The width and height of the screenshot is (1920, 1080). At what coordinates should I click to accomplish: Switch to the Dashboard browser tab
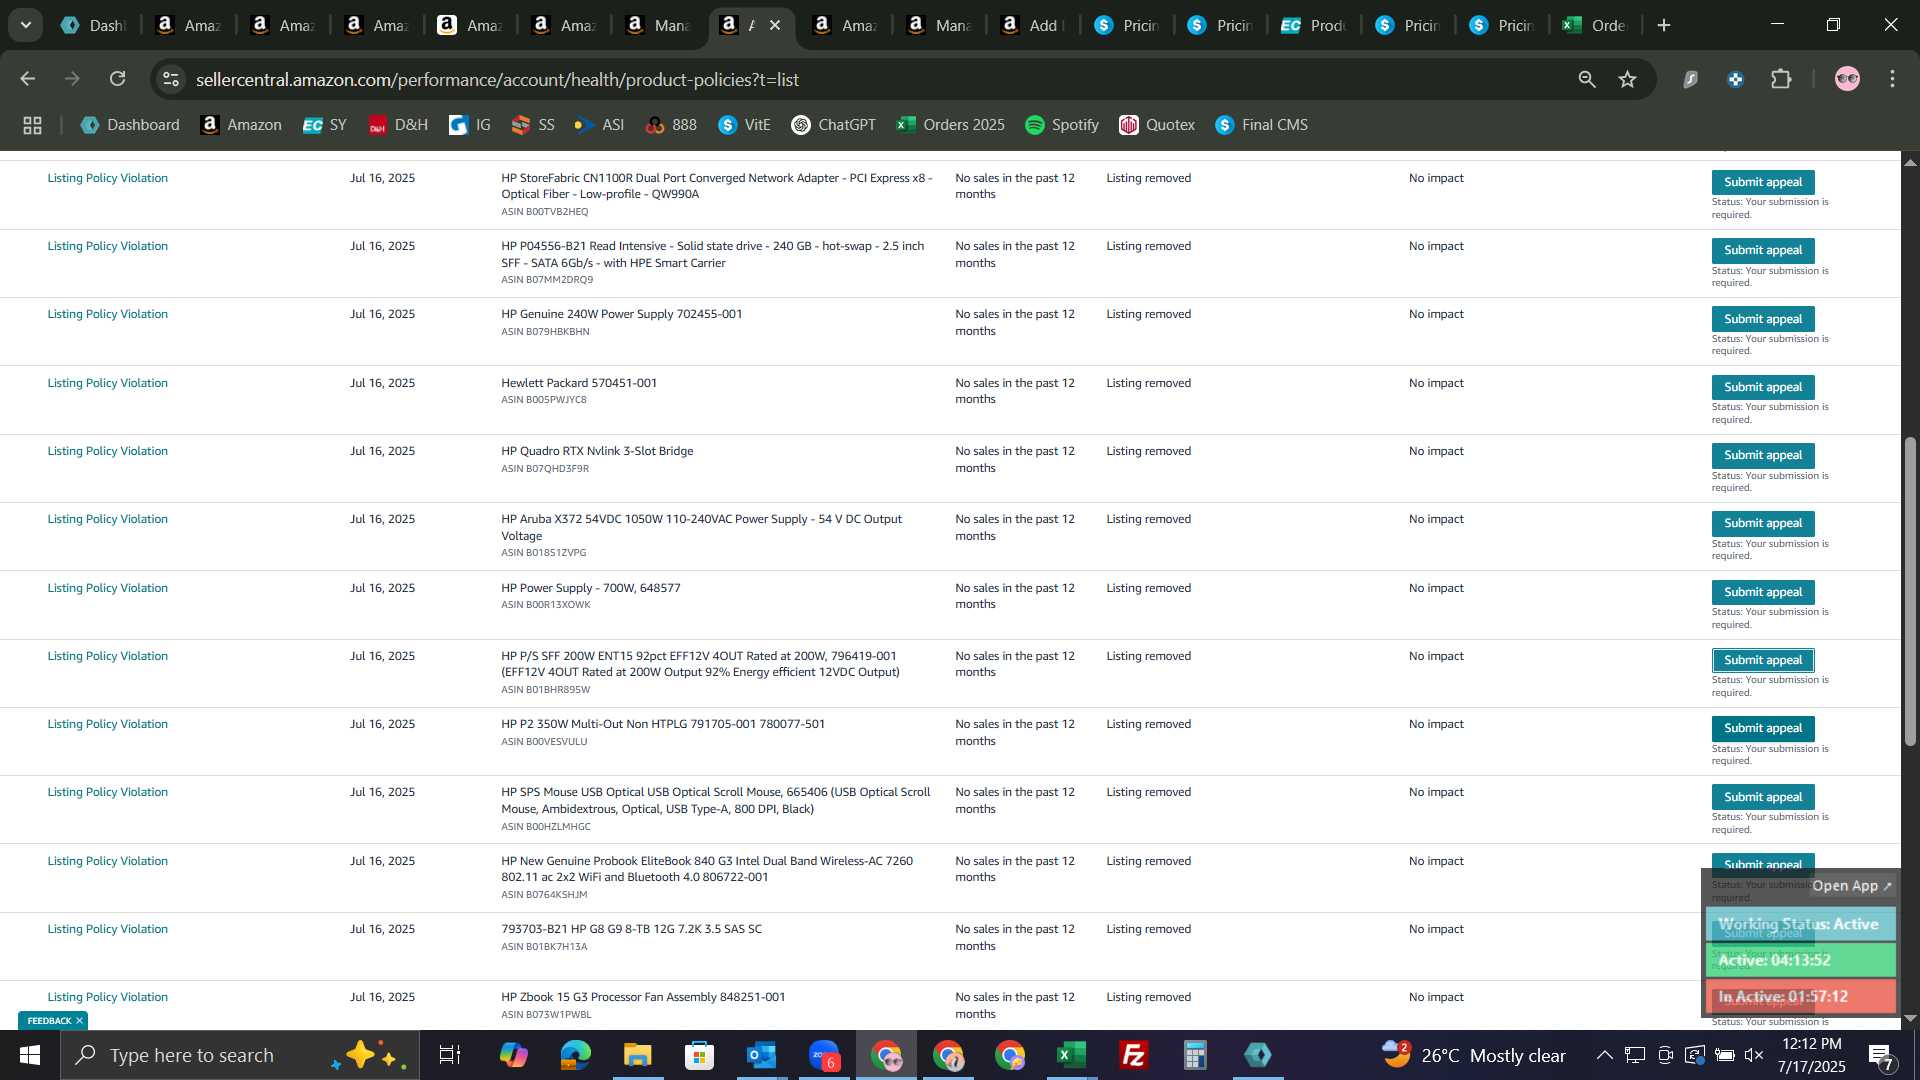click(92, 25)
